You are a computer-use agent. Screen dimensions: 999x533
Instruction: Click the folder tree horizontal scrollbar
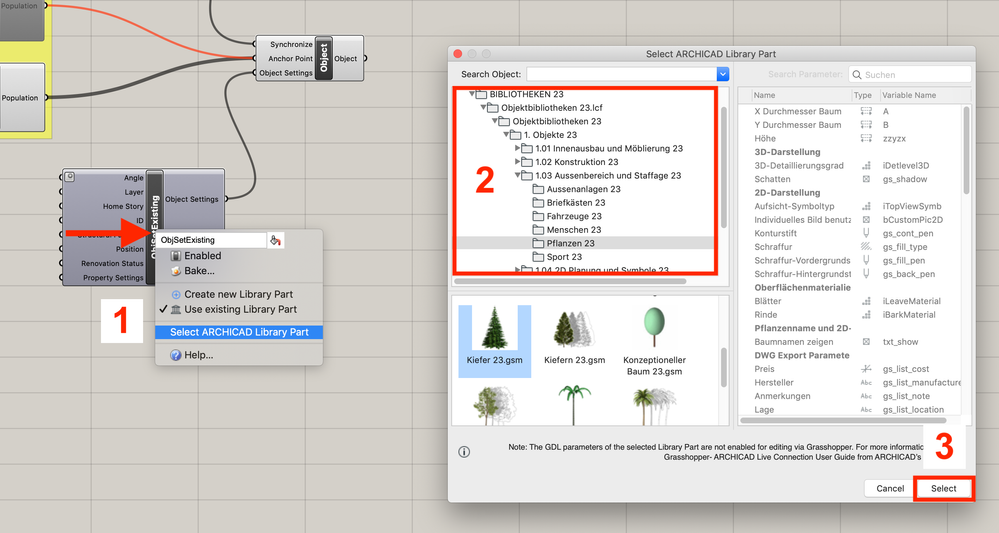tap(570, 281)
